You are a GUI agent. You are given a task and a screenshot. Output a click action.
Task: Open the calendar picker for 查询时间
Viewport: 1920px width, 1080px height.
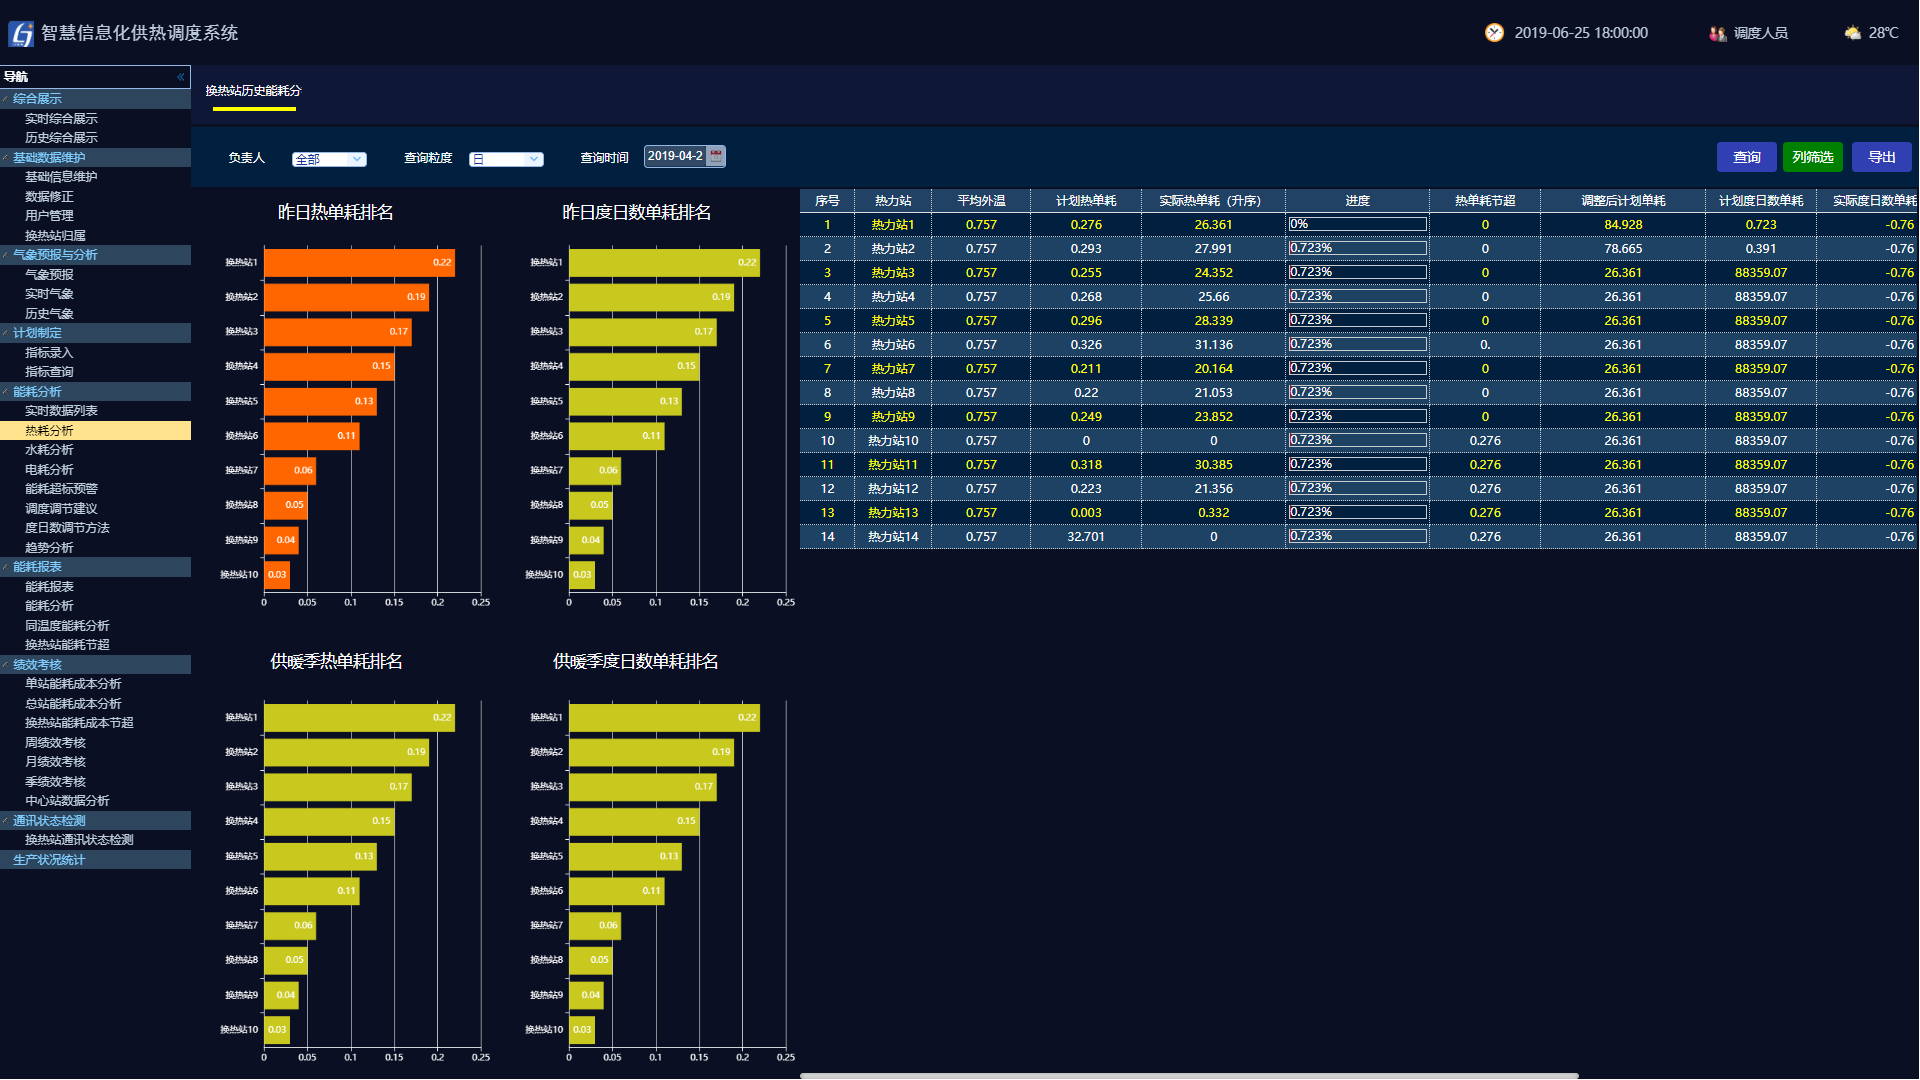(716, 156)
